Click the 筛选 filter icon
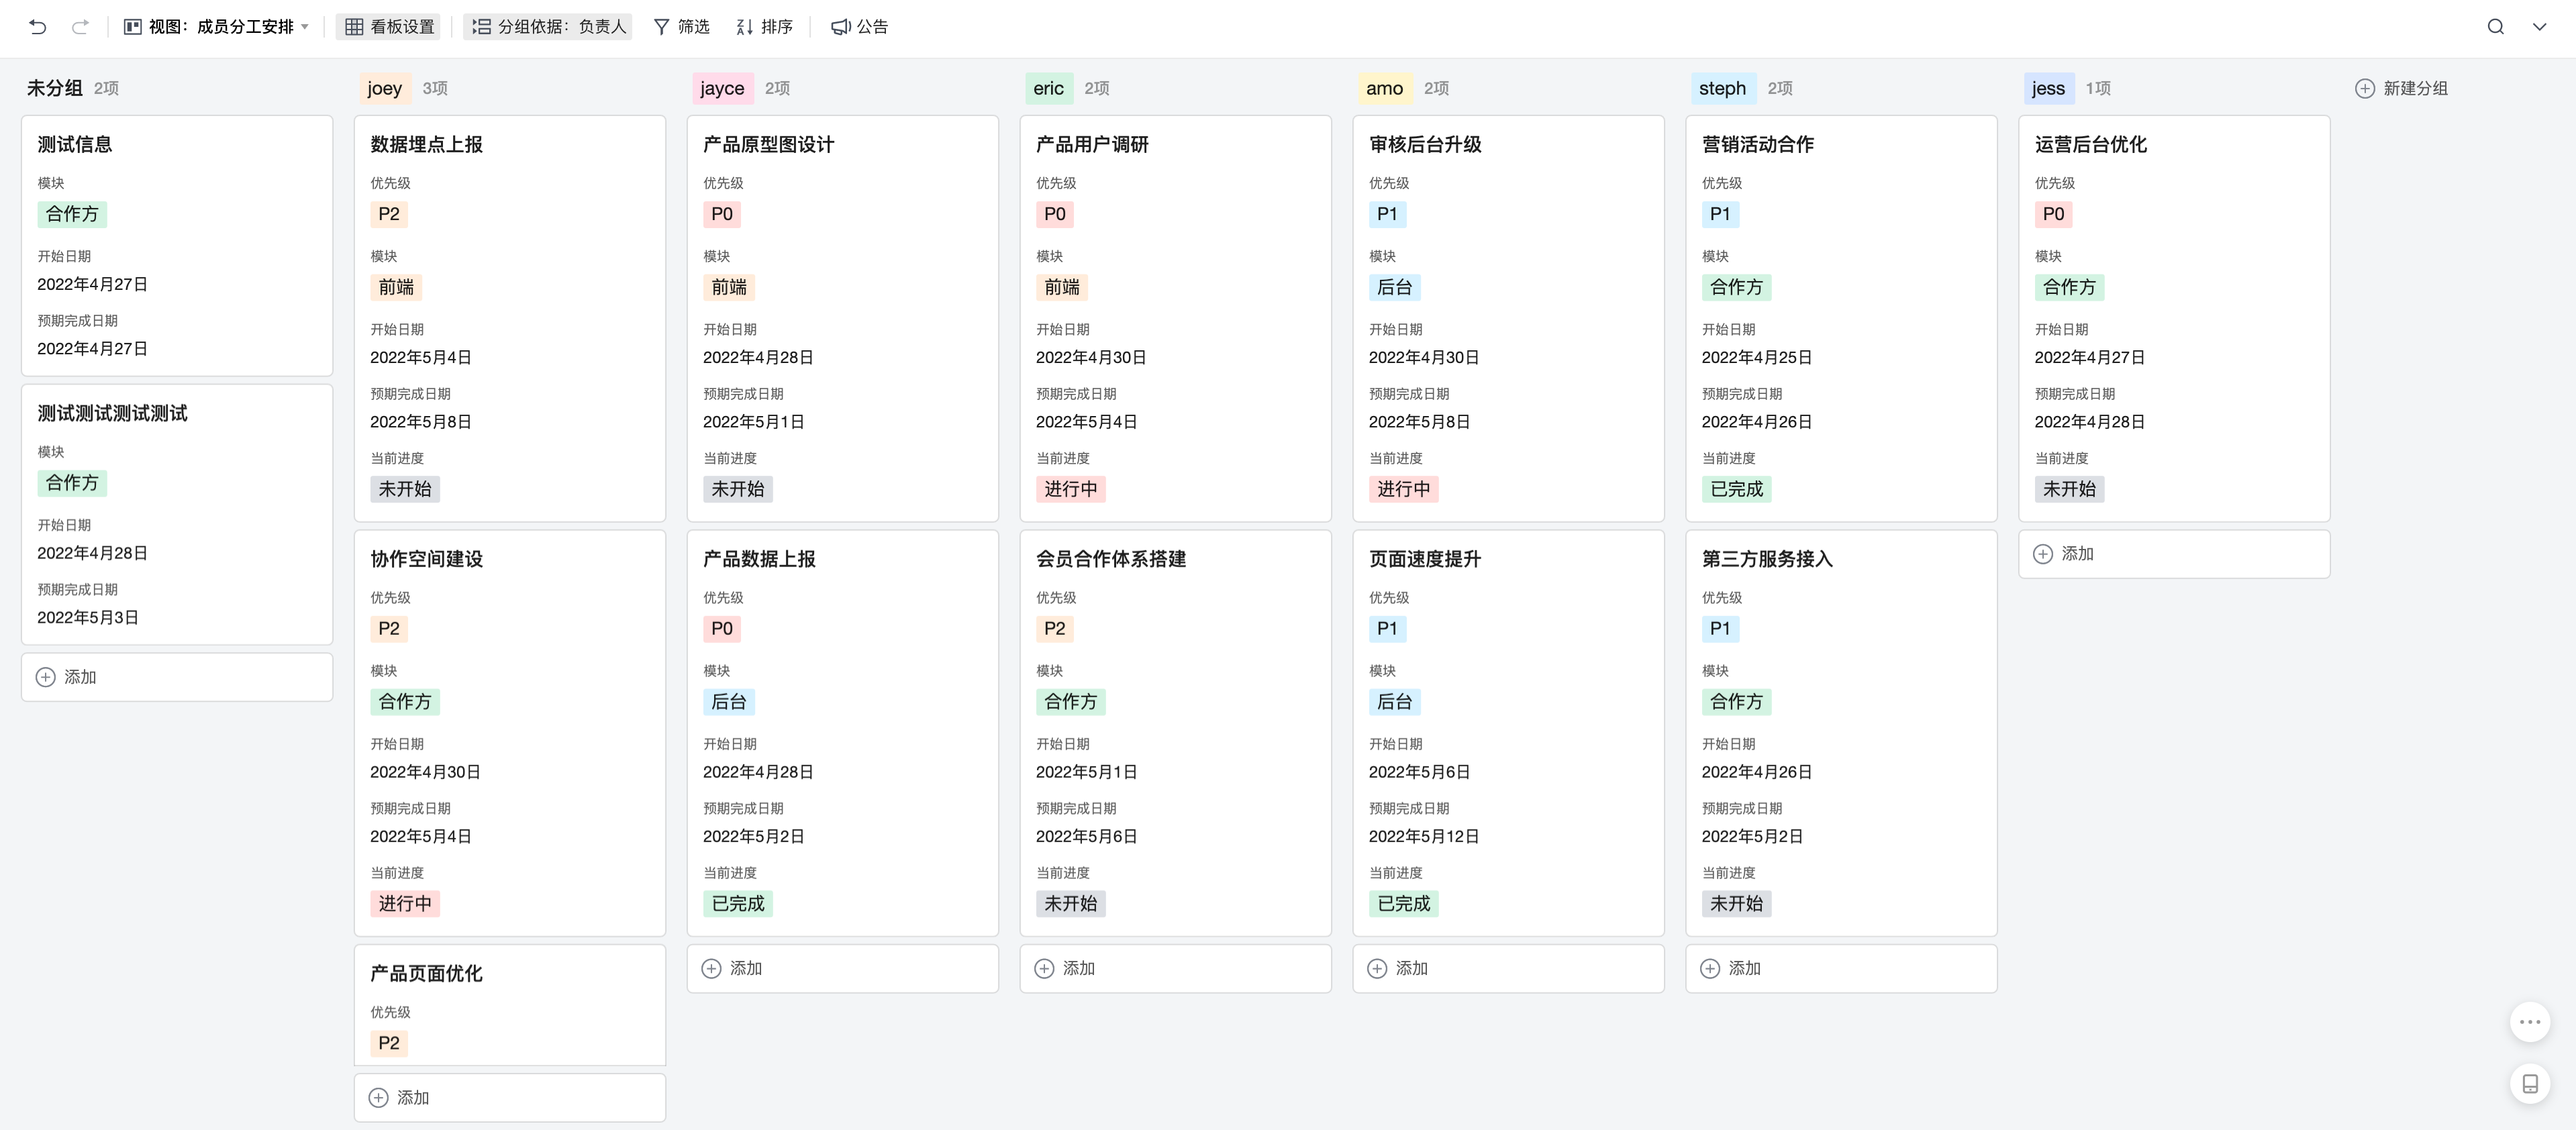2576x1130 pixels. pyautogui.click(x=681, y=27)
